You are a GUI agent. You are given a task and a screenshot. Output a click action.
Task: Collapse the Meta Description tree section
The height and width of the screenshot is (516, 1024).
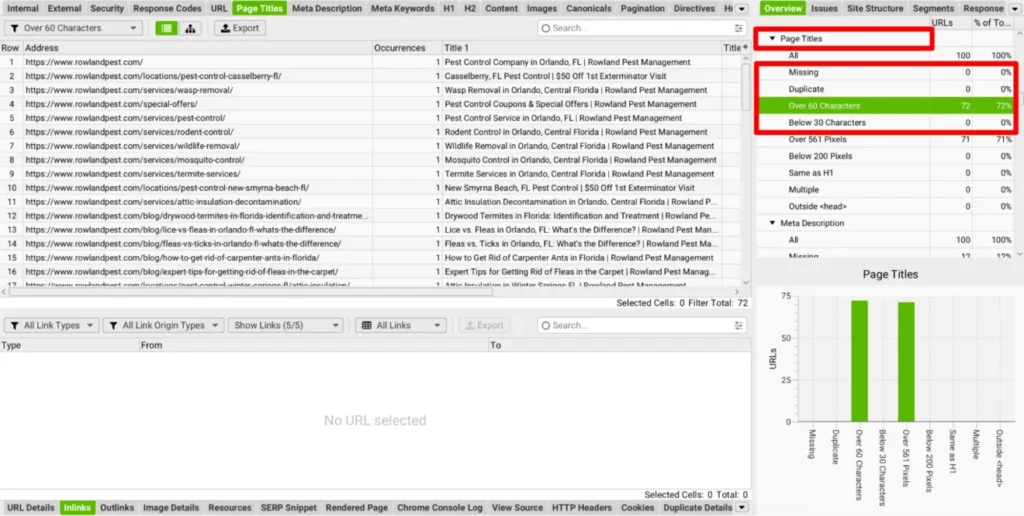(772, 223)
